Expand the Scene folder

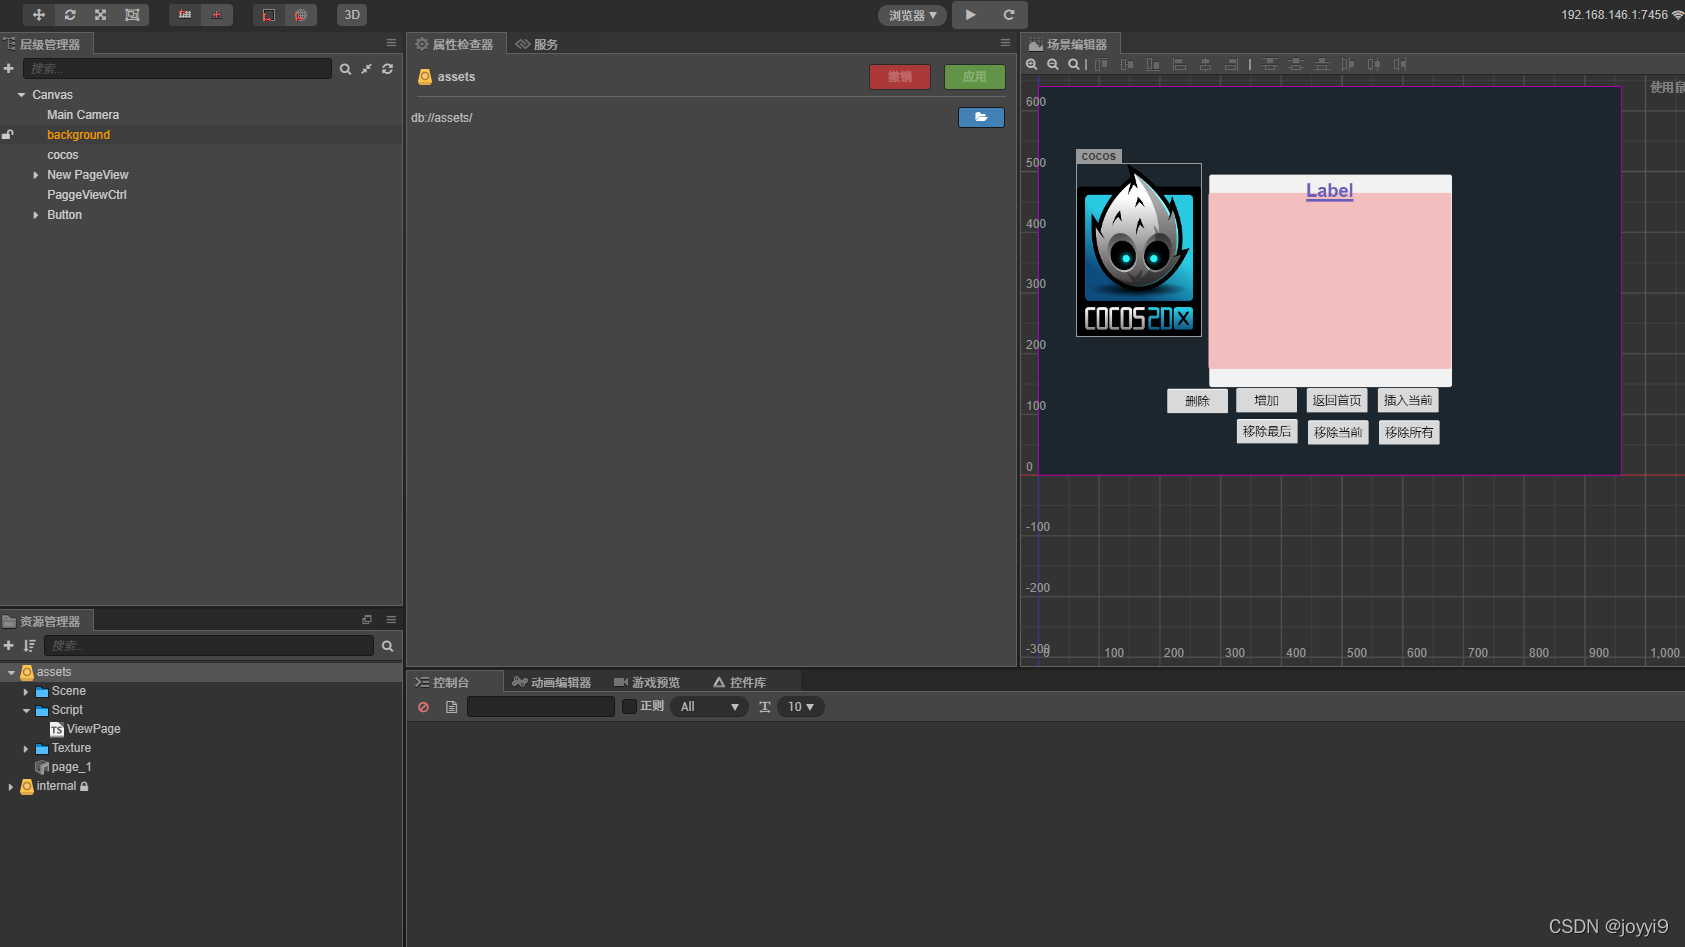click(x=26, y=692)
